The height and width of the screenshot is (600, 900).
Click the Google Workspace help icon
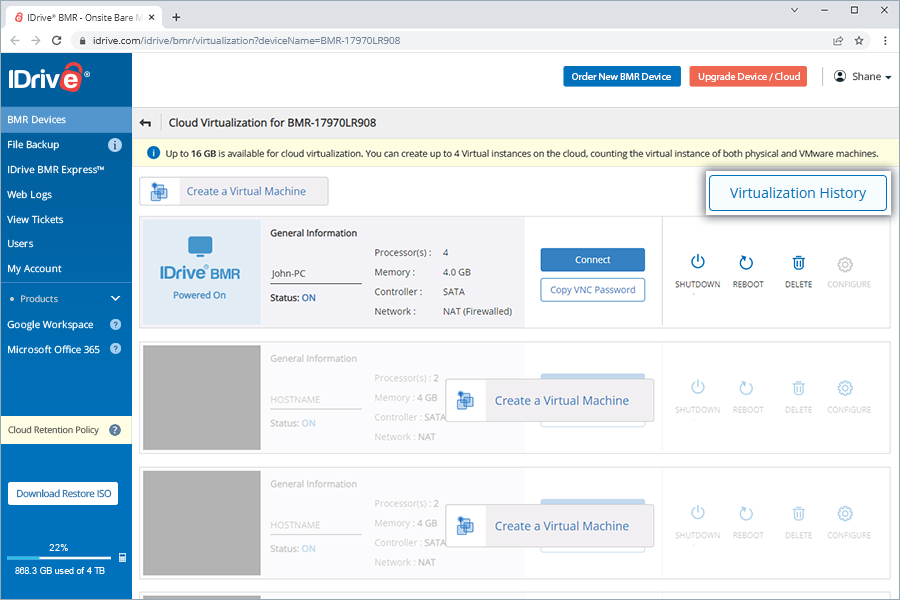pos(115,325)
